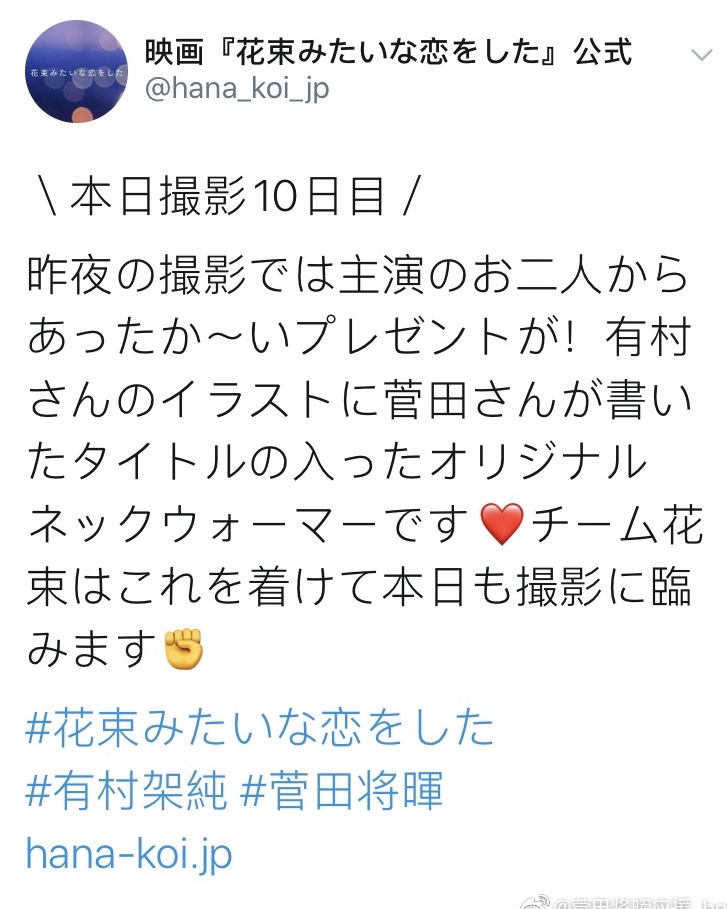The image size is (727, 909).
Task: Visit the @hana_koi_jp handle
Action: pos(237,89)
